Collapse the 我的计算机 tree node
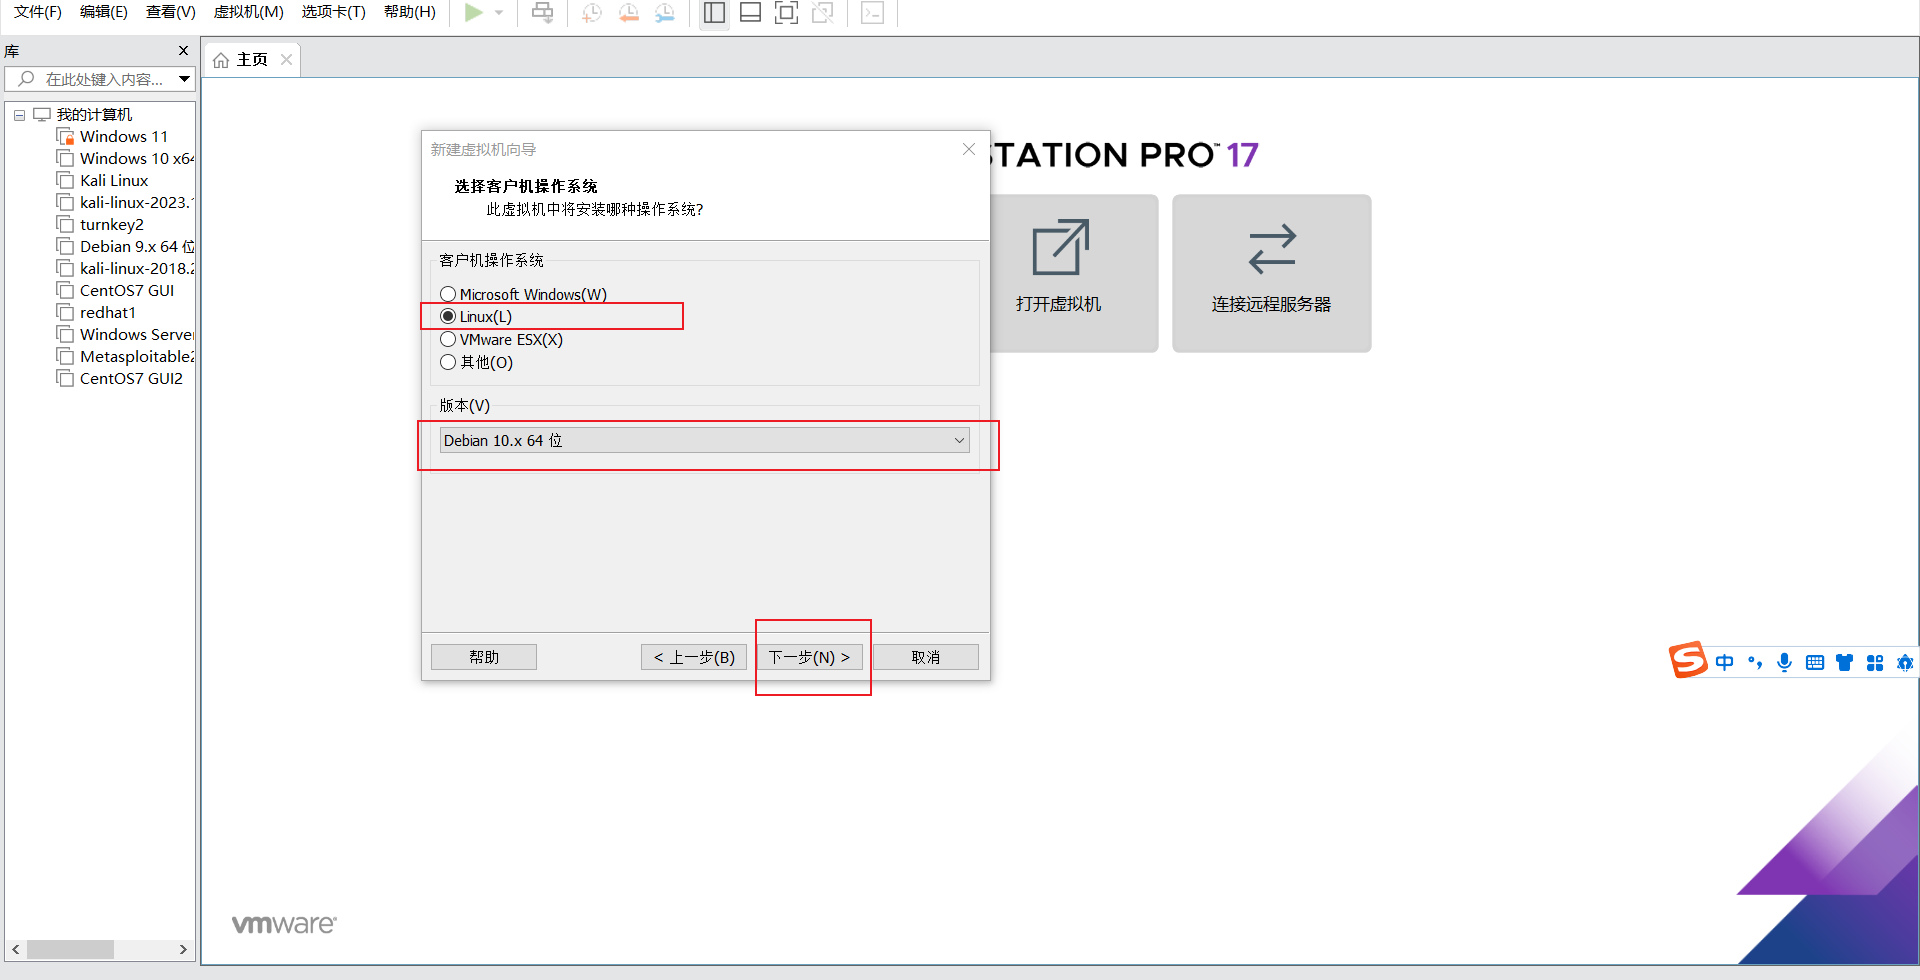This screenshot has width=1920, height=980. [x=19, y=115]
